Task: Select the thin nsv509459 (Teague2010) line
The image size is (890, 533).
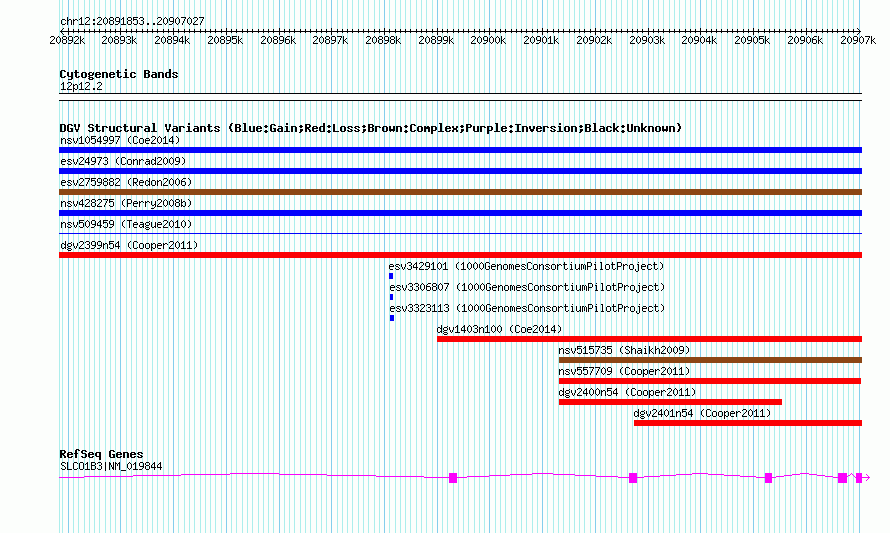Action: coord(460,233)
